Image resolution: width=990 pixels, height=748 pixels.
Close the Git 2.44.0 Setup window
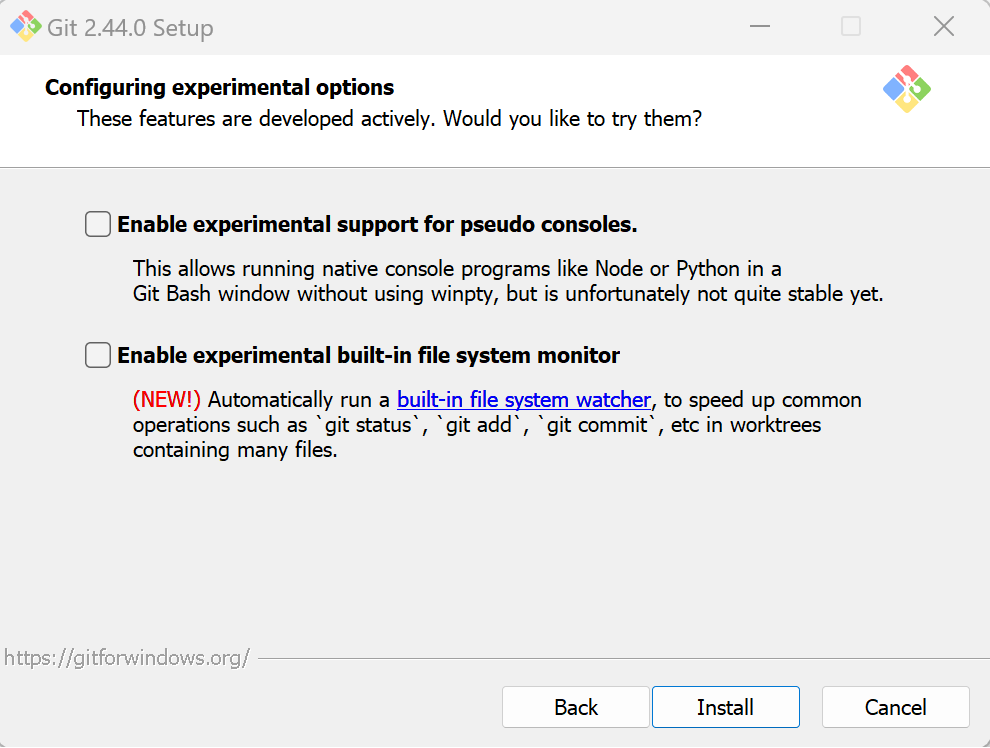[x=943, y=27]
